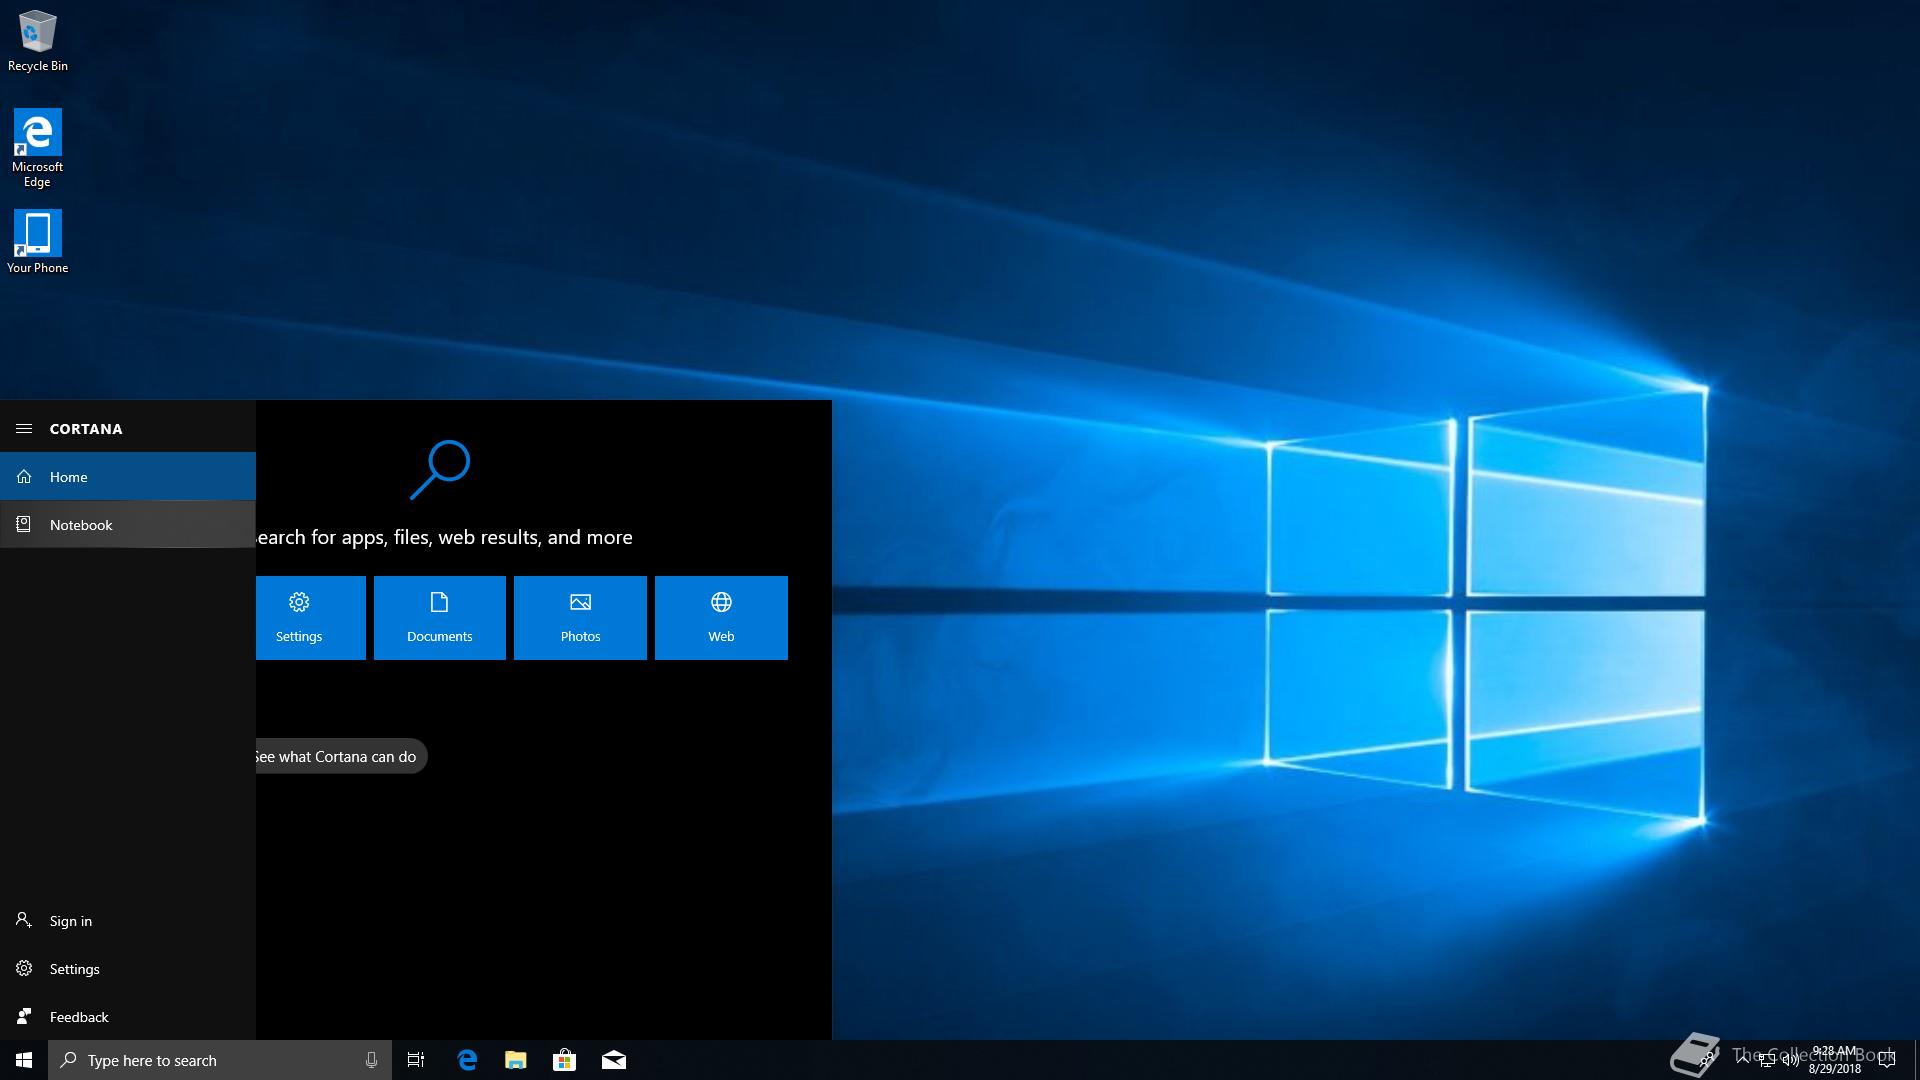
Task: Open network status tray icon
Action: click(1767, 1060)
